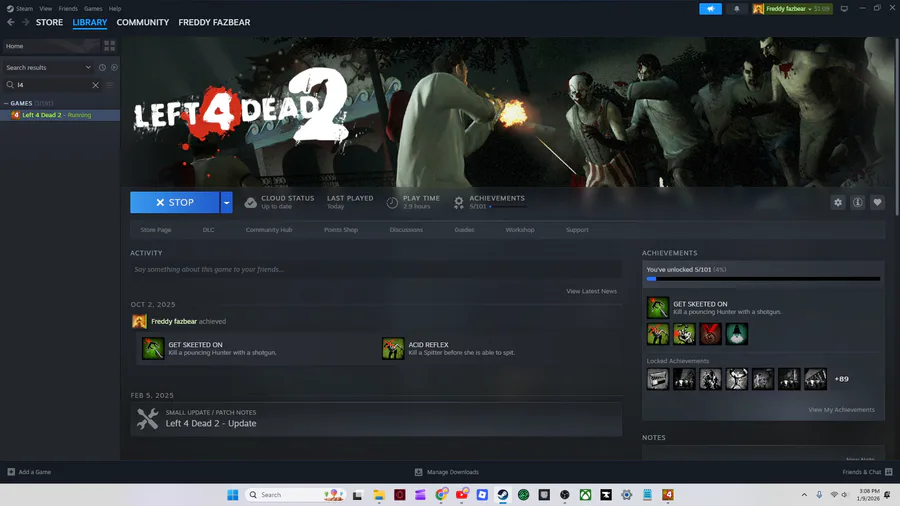This screenshot has height=506, width=900.
Task: Click the activity status input field
Action: pyautogui.click(x=376, y=270)
